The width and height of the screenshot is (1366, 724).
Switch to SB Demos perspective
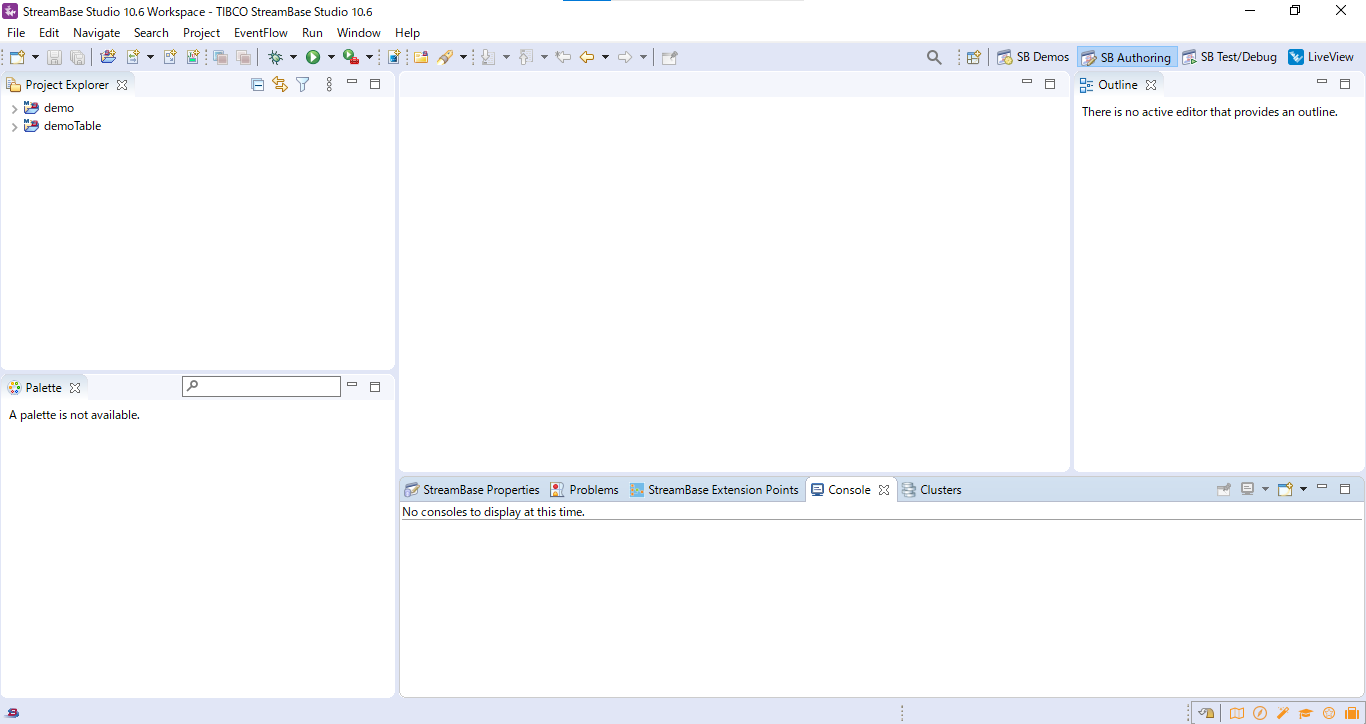point(1034,57)
